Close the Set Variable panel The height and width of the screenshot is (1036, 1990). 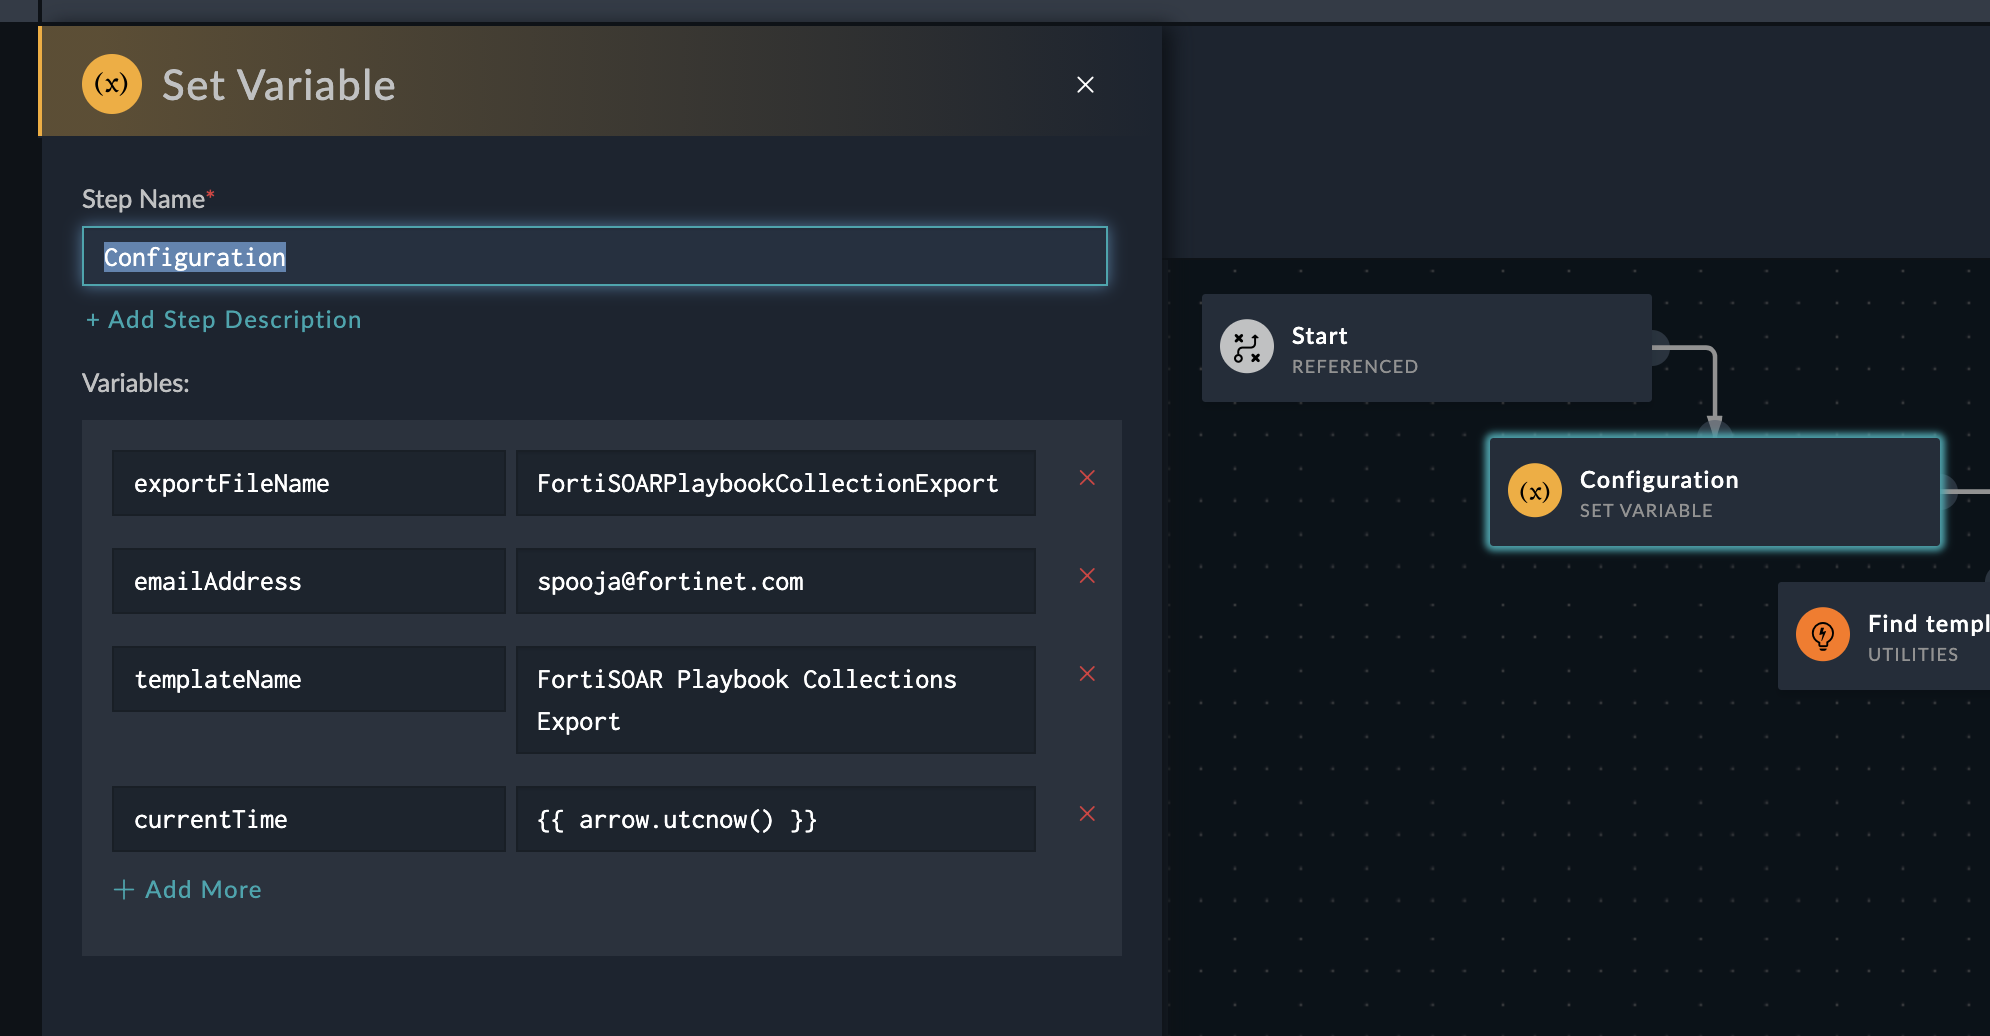(x=1085, y=85)
